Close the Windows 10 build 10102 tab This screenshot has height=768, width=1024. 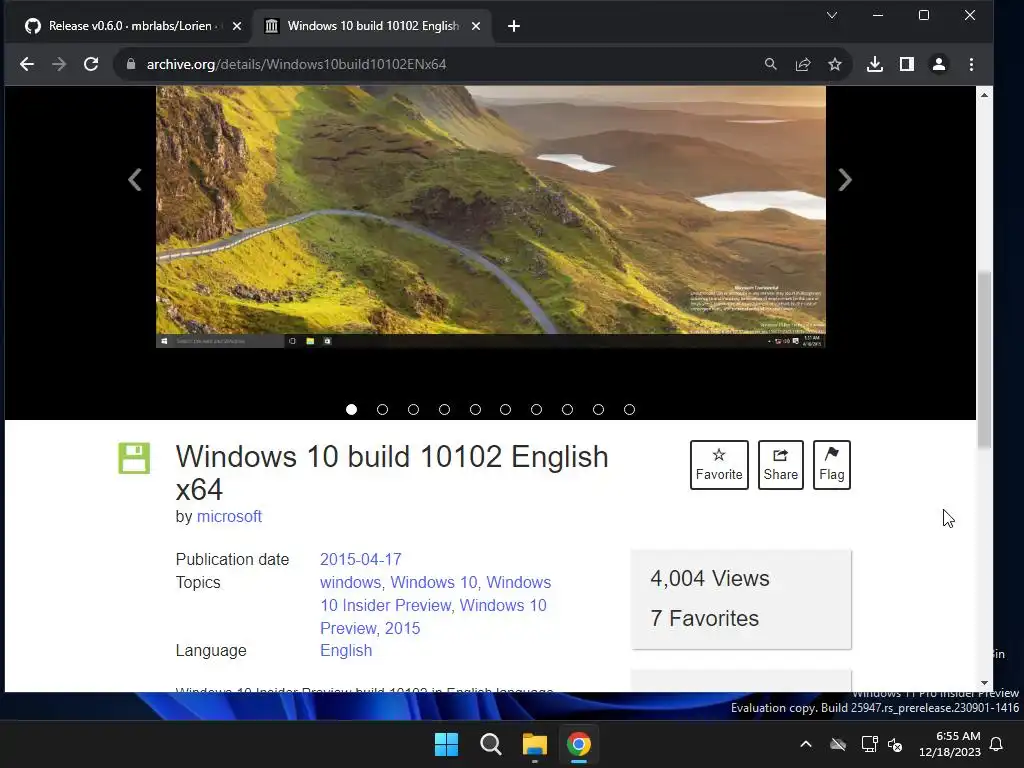click(x=476, y=26)
